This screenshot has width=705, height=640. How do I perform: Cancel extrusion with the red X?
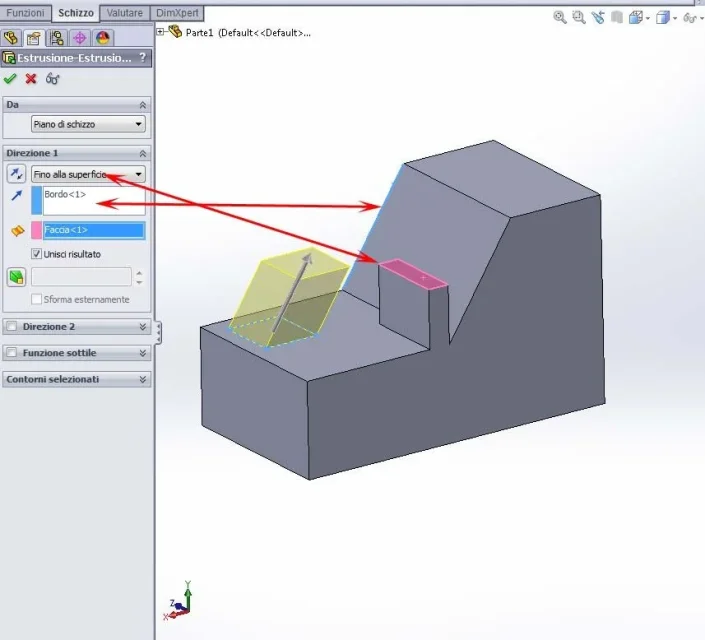pyautogui.click(x=31, y=79)
